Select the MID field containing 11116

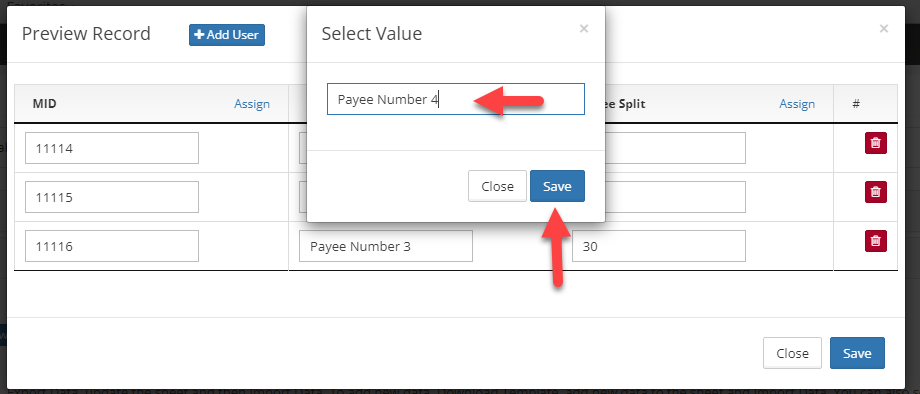[111, 246]
